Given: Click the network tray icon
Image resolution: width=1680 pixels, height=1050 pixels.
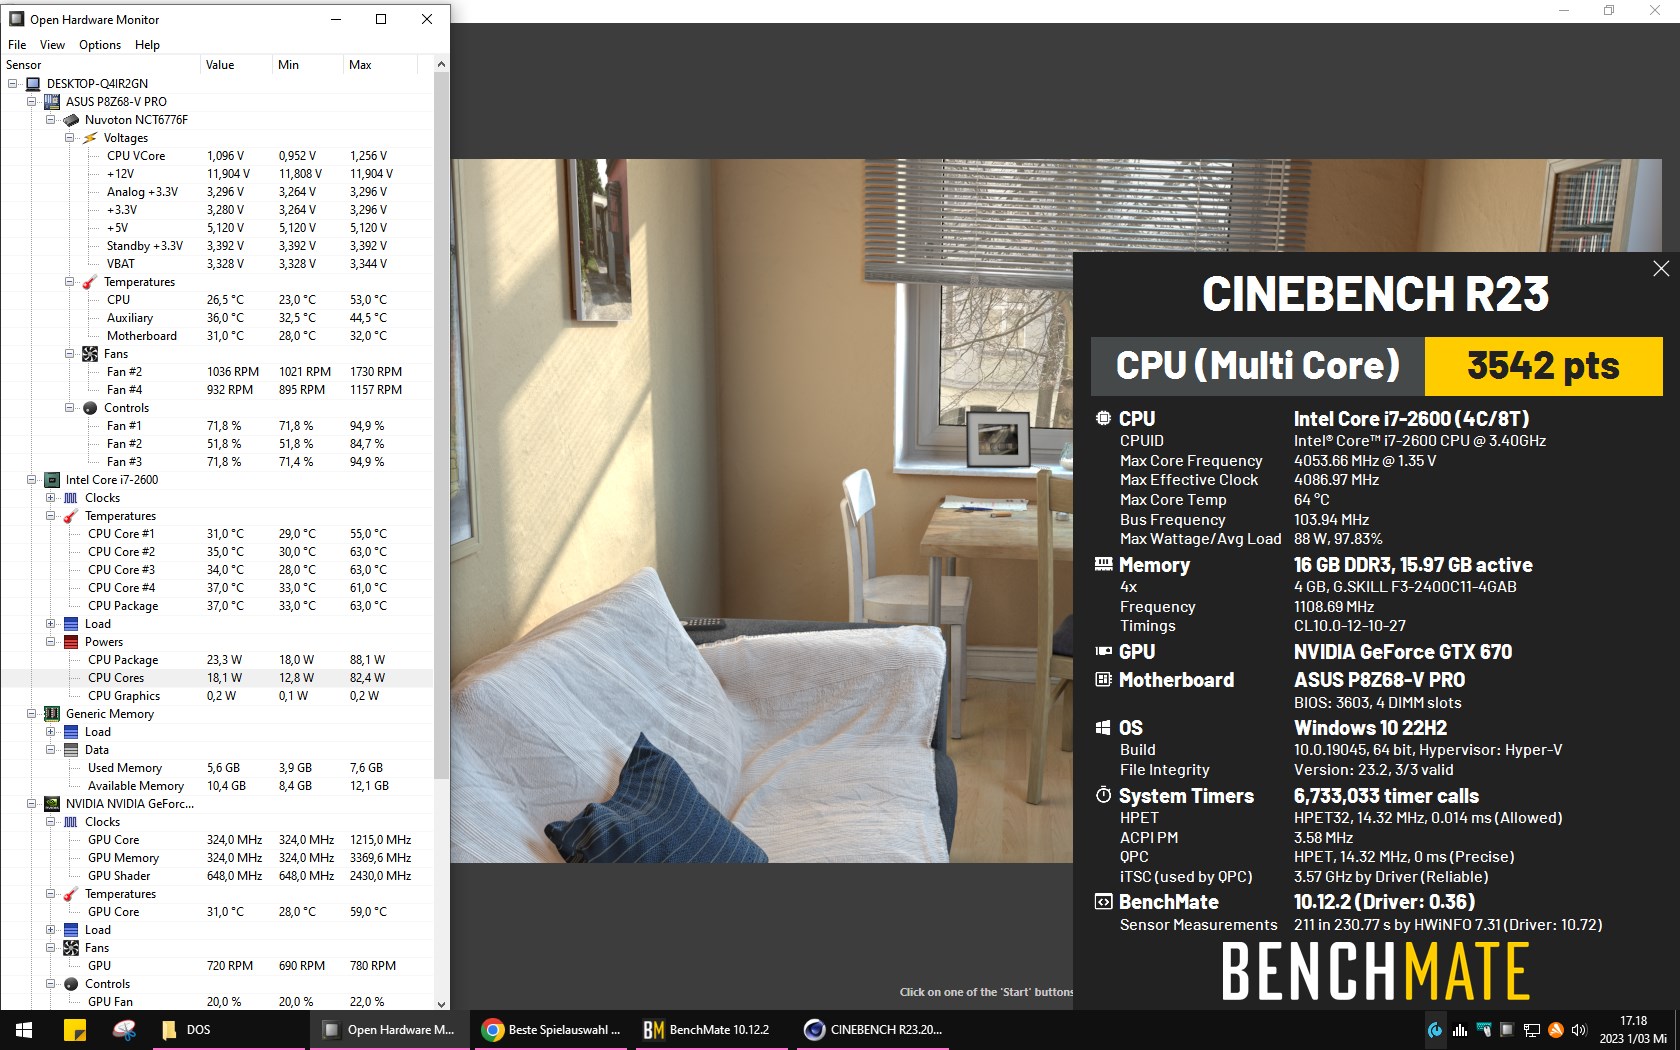Looking at the screenshot, I should [x=1531, y=1030].
